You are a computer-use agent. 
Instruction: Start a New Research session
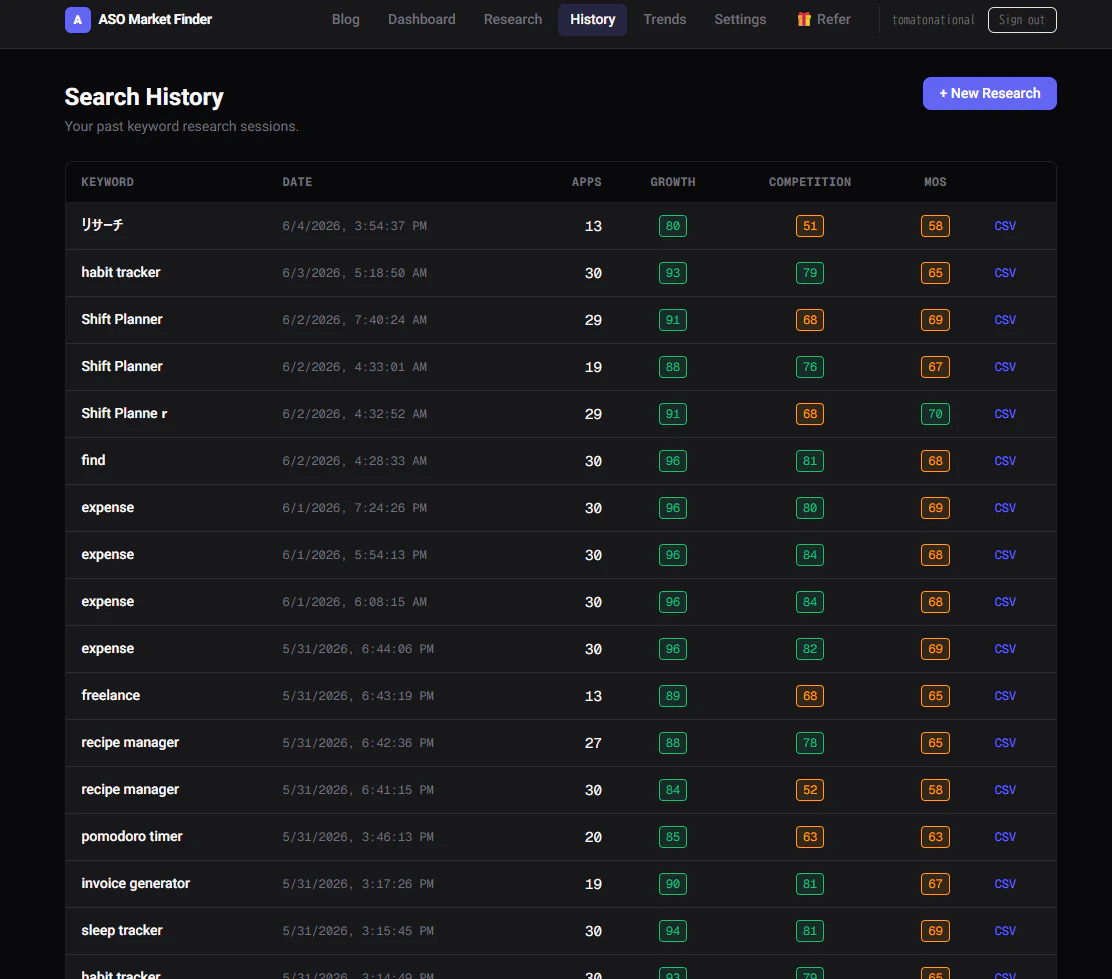(989, 94)
